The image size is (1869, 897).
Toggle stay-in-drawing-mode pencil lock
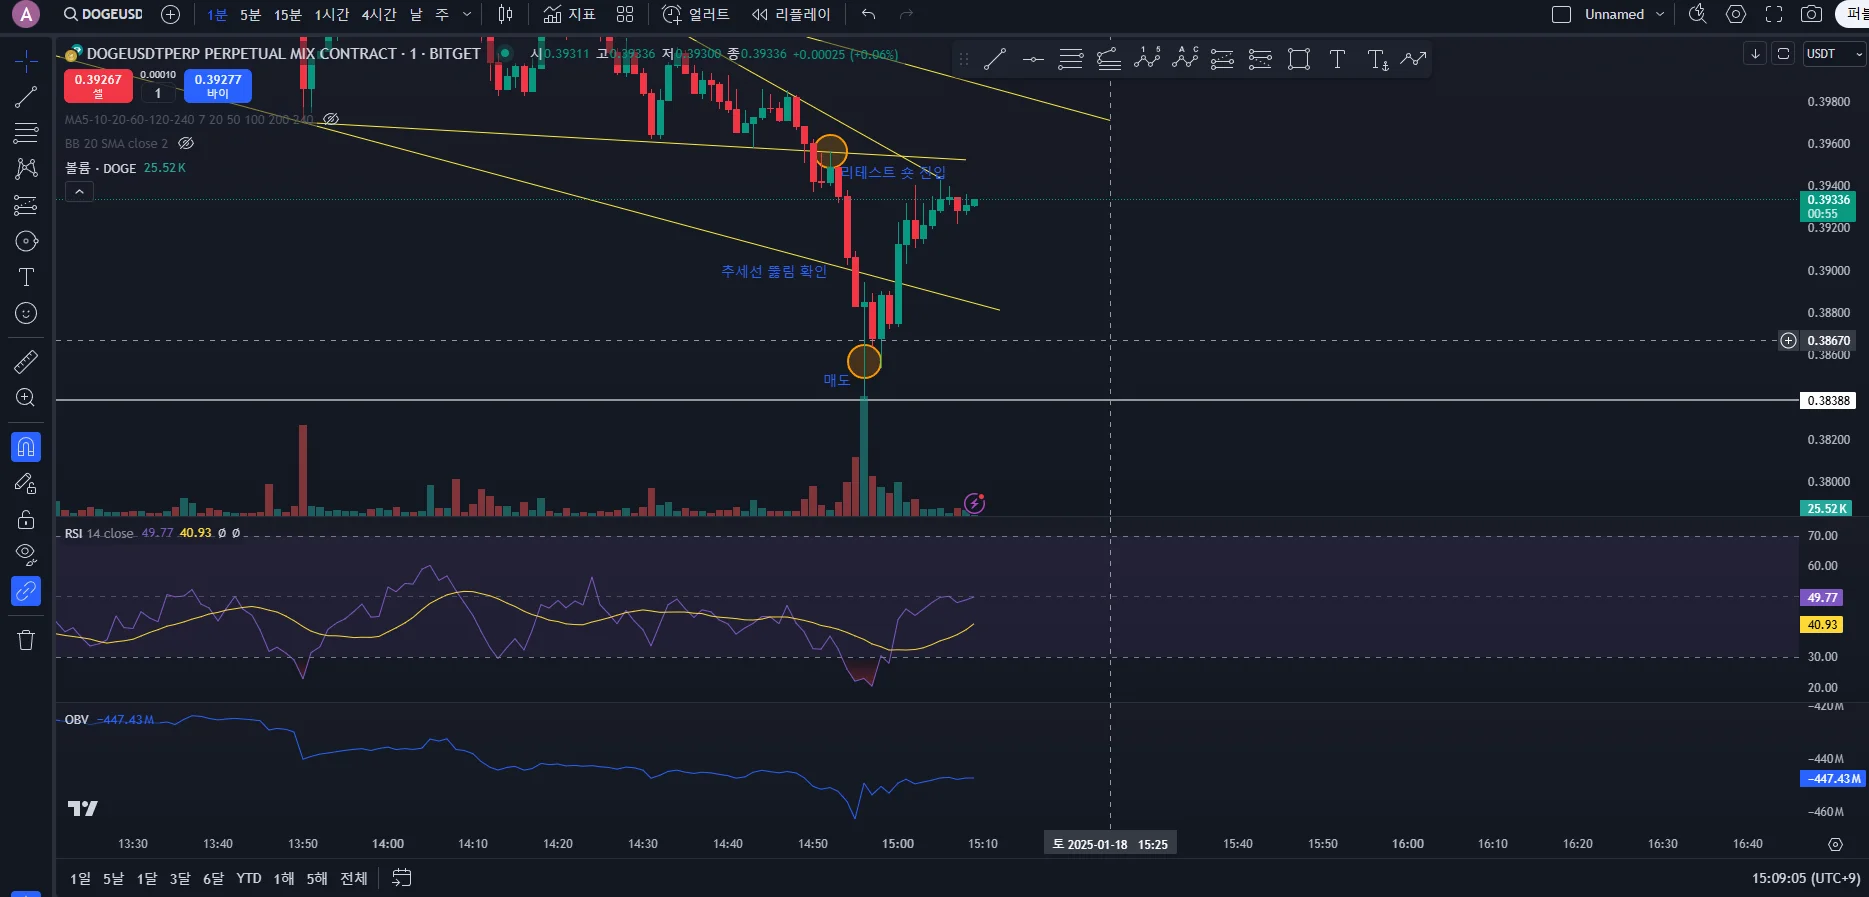tap(26, 484)
